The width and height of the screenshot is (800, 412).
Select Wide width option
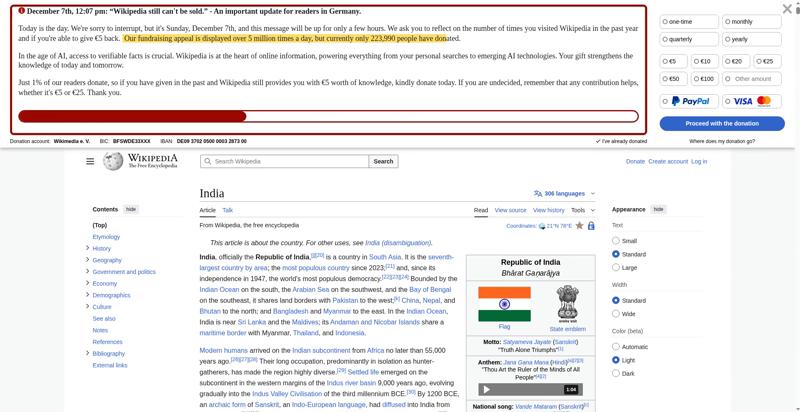click(x=616, y=314)
